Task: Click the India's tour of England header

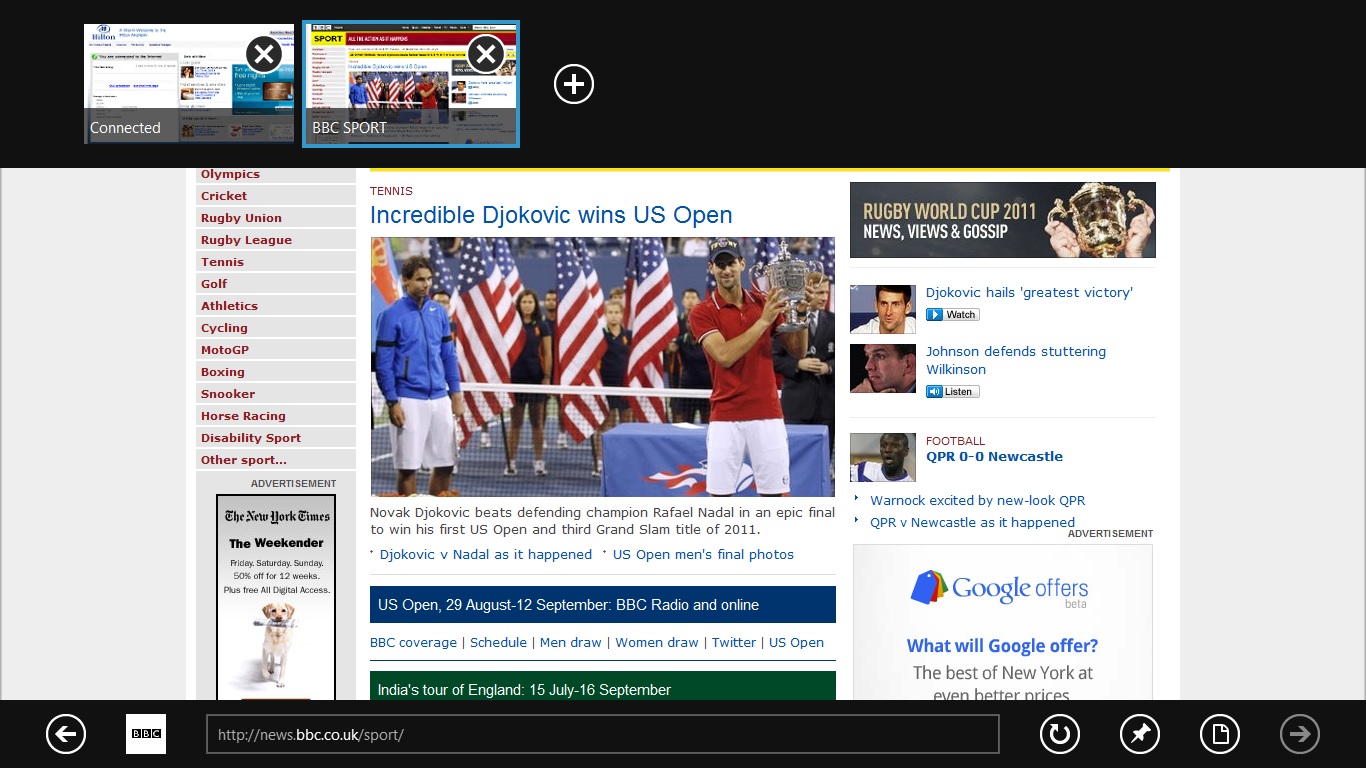Action: point(603,686)
